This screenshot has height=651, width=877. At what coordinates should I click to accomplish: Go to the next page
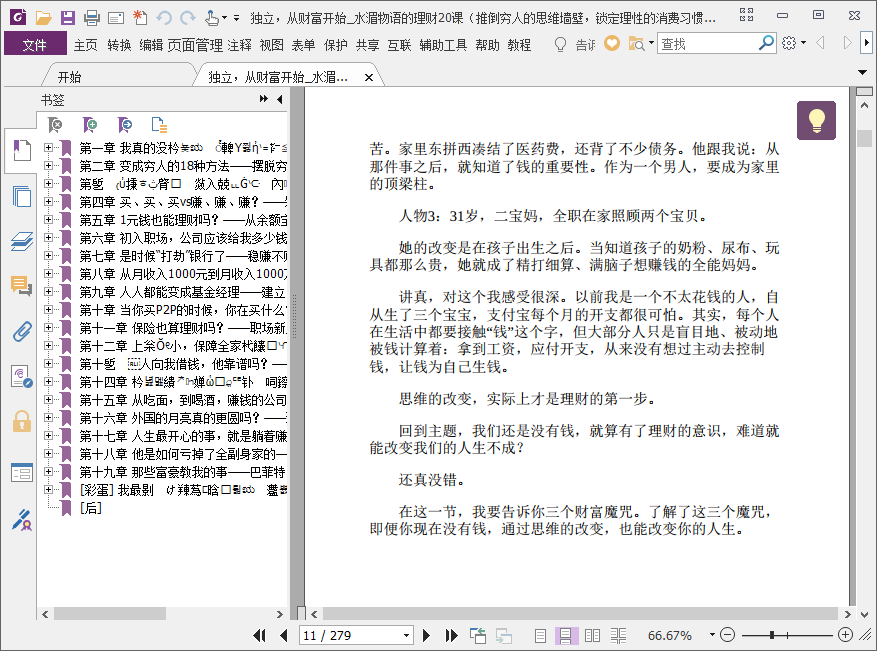(x=426, y=635)
